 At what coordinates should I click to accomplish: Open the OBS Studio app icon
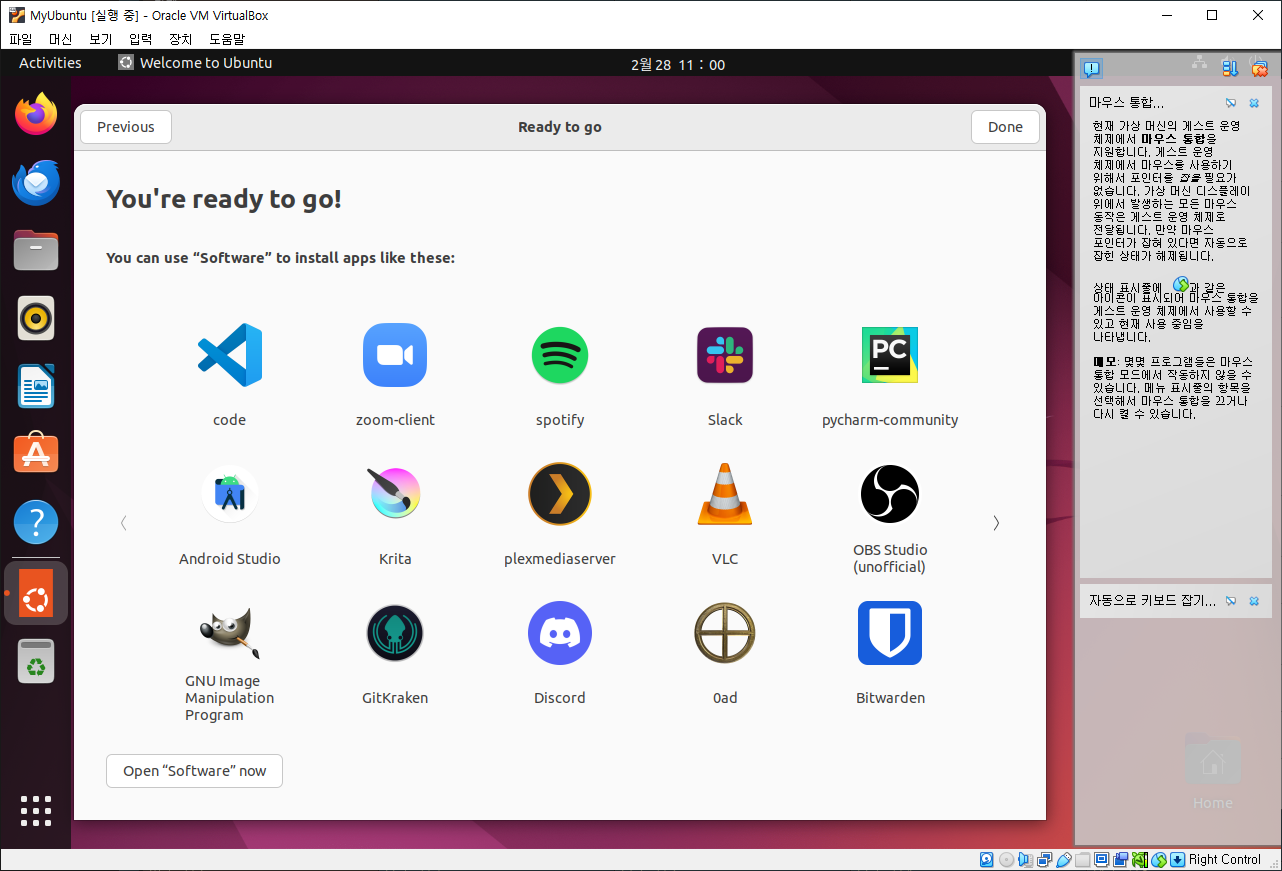click(890, 494)
